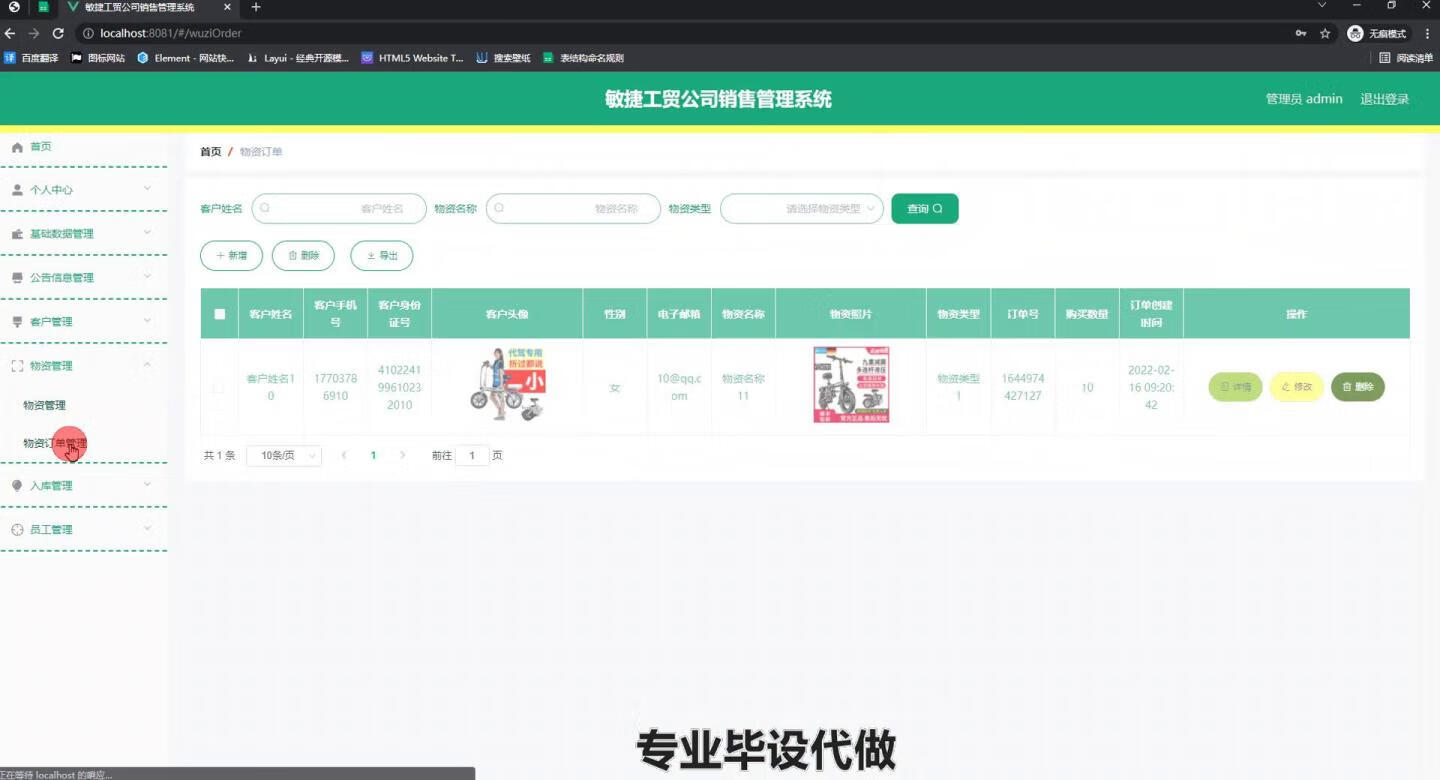Select the 员工管理 sidebar icon
Screen dimensions: 1440x780
16,529
